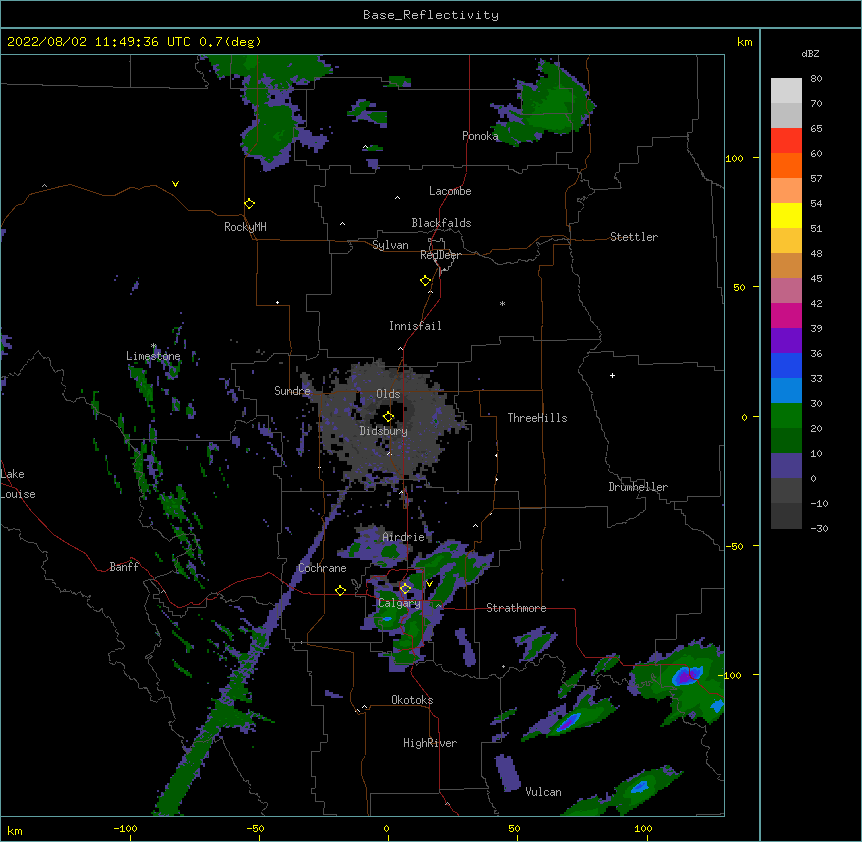Select the yellow diamond marker above Calgary label

405,589
